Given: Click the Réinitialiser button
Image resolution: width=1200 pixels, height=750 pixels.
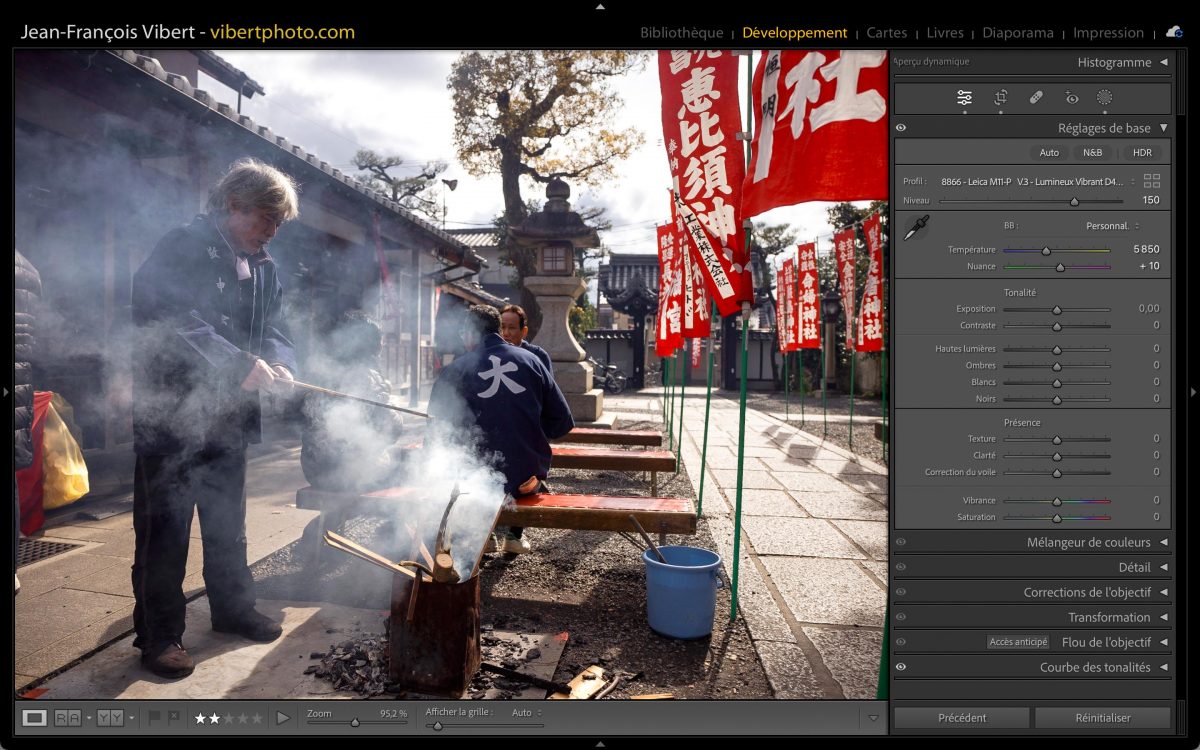Looking at the screenshot, I should click(x=1102, y=717).
